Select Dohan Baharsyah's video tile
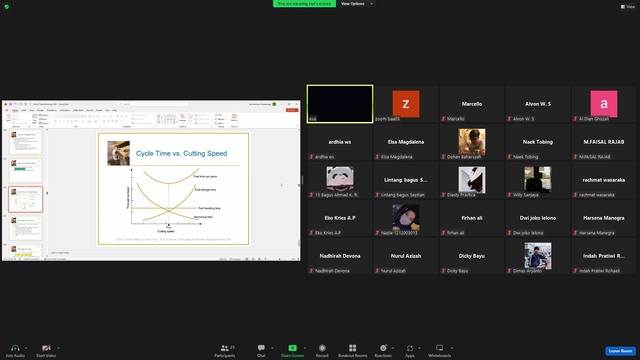 tap(472, 142)
